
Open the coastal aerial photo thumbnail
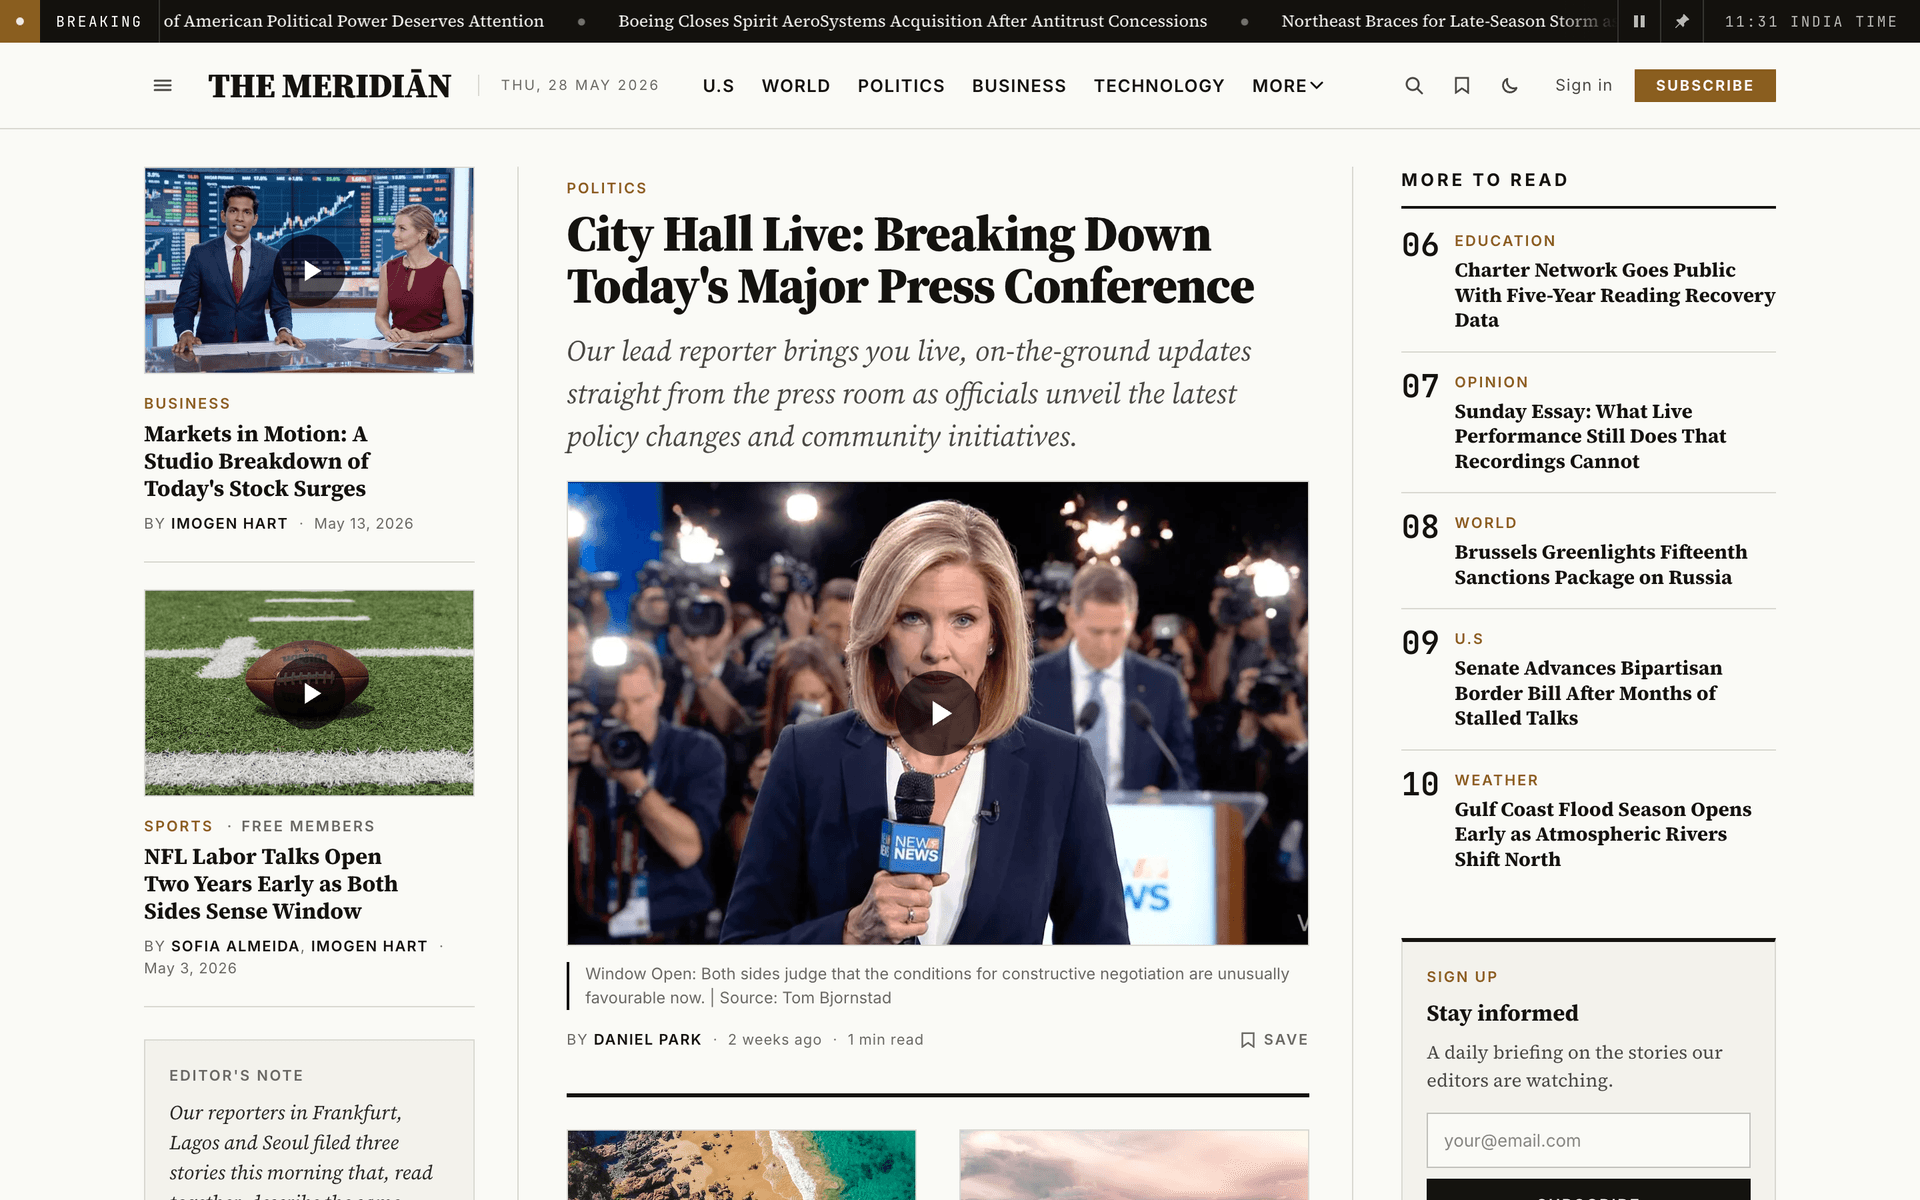741,1165
